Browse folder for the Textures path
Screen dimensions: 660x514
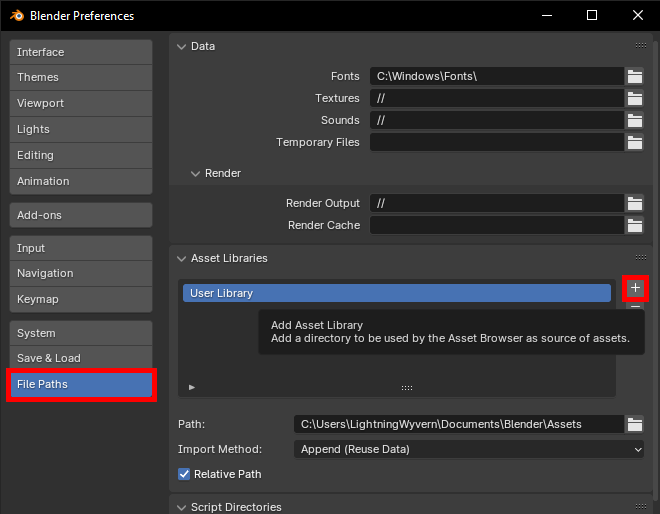[x=634, y=98]
